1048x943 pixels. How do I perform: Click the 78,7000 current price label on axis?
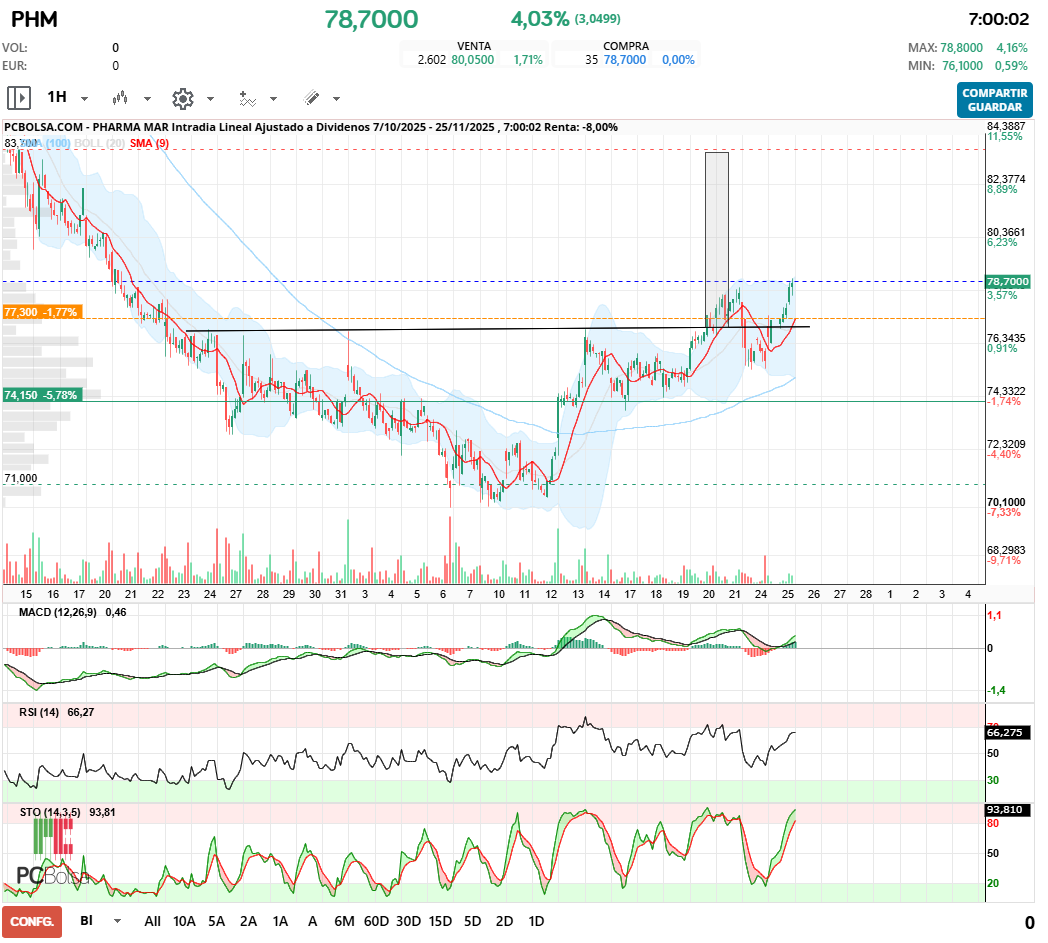click(x=1006, y=282)
